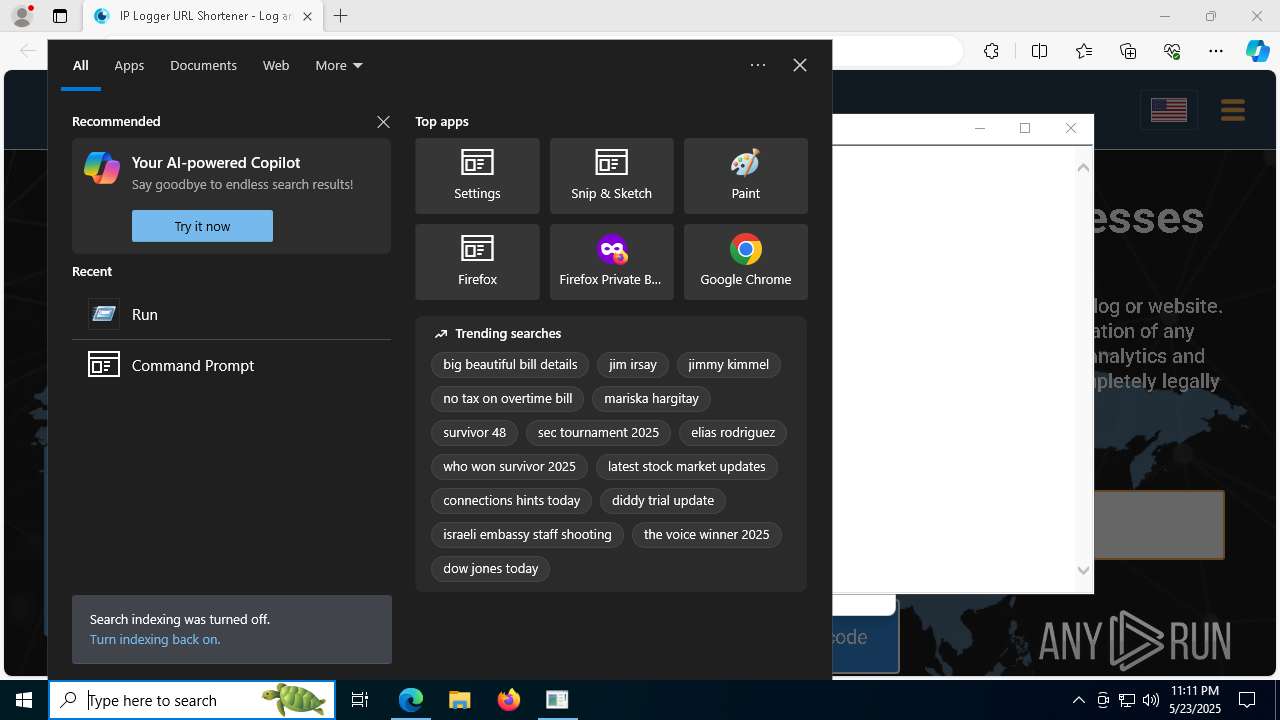Open the volume control in tray
The height and width of the screenshot is (720, 1280).
click(x=1151, y=700)
